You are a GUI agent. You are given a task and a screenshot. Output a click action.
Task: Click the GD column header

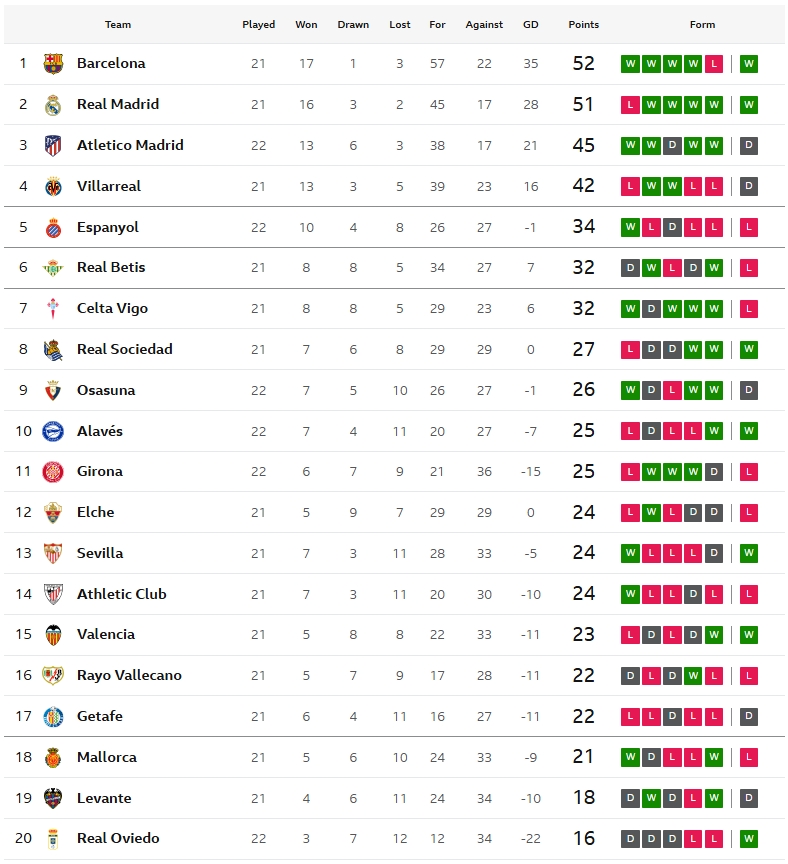[x=530, y=25]
